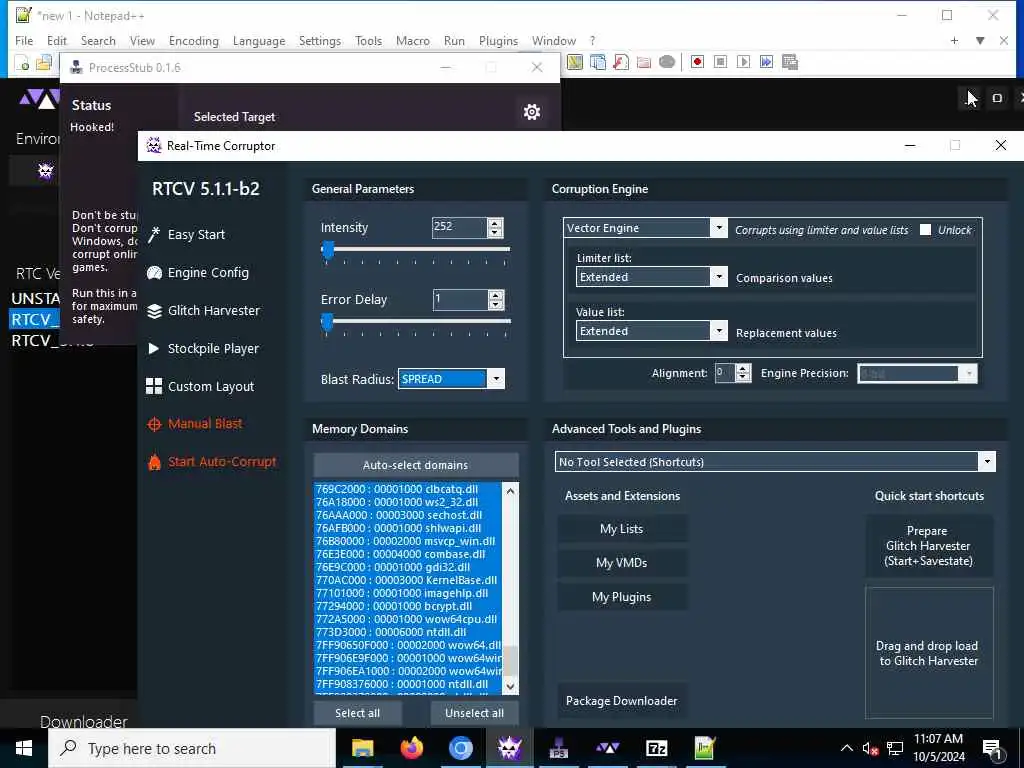Image resolution: width=1024 pixels, height=768 pixels.
Task: Open Package Downloader button
Action: tap(622, 701)
